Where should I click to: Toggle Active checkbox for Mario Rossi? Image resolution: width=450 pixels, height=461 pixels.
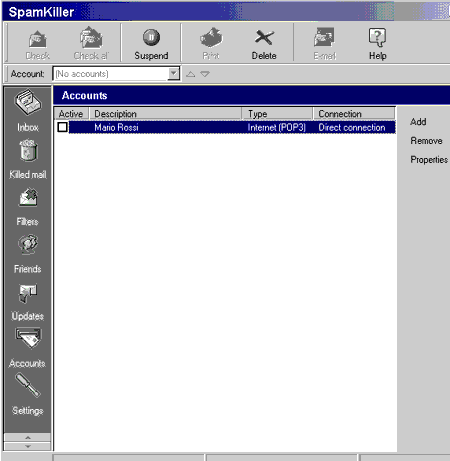[62, 127]
